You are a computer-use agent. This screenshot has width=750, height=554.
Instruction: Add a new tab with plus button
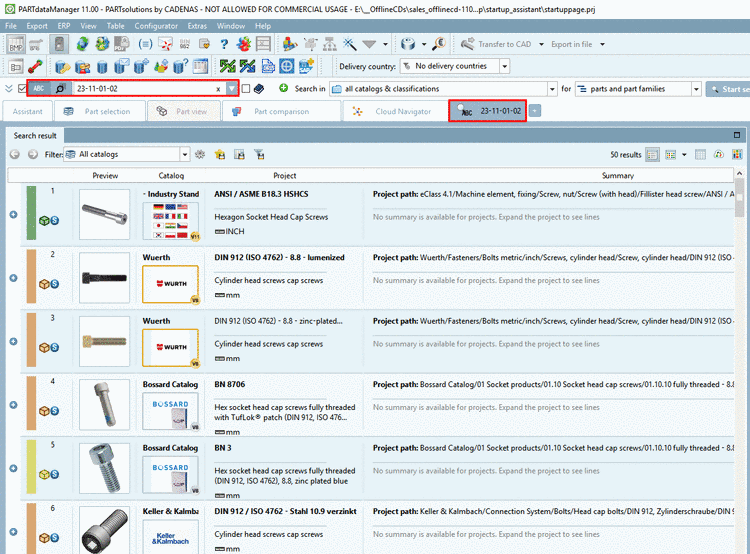[535, 111]
